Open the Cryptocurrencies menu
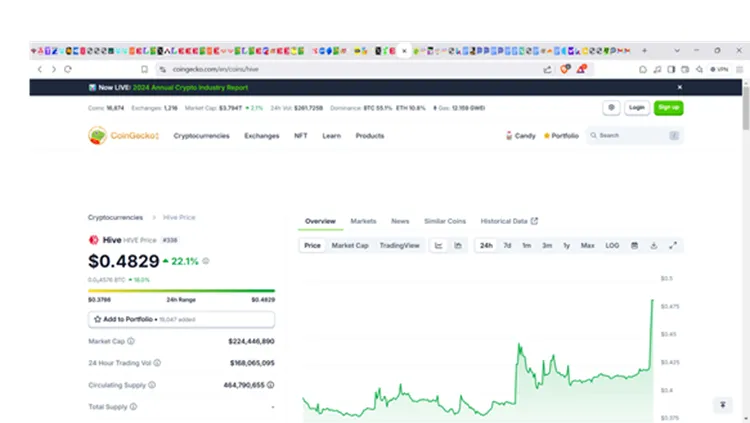This screenshot has height=423, width=750. [201, 136]
